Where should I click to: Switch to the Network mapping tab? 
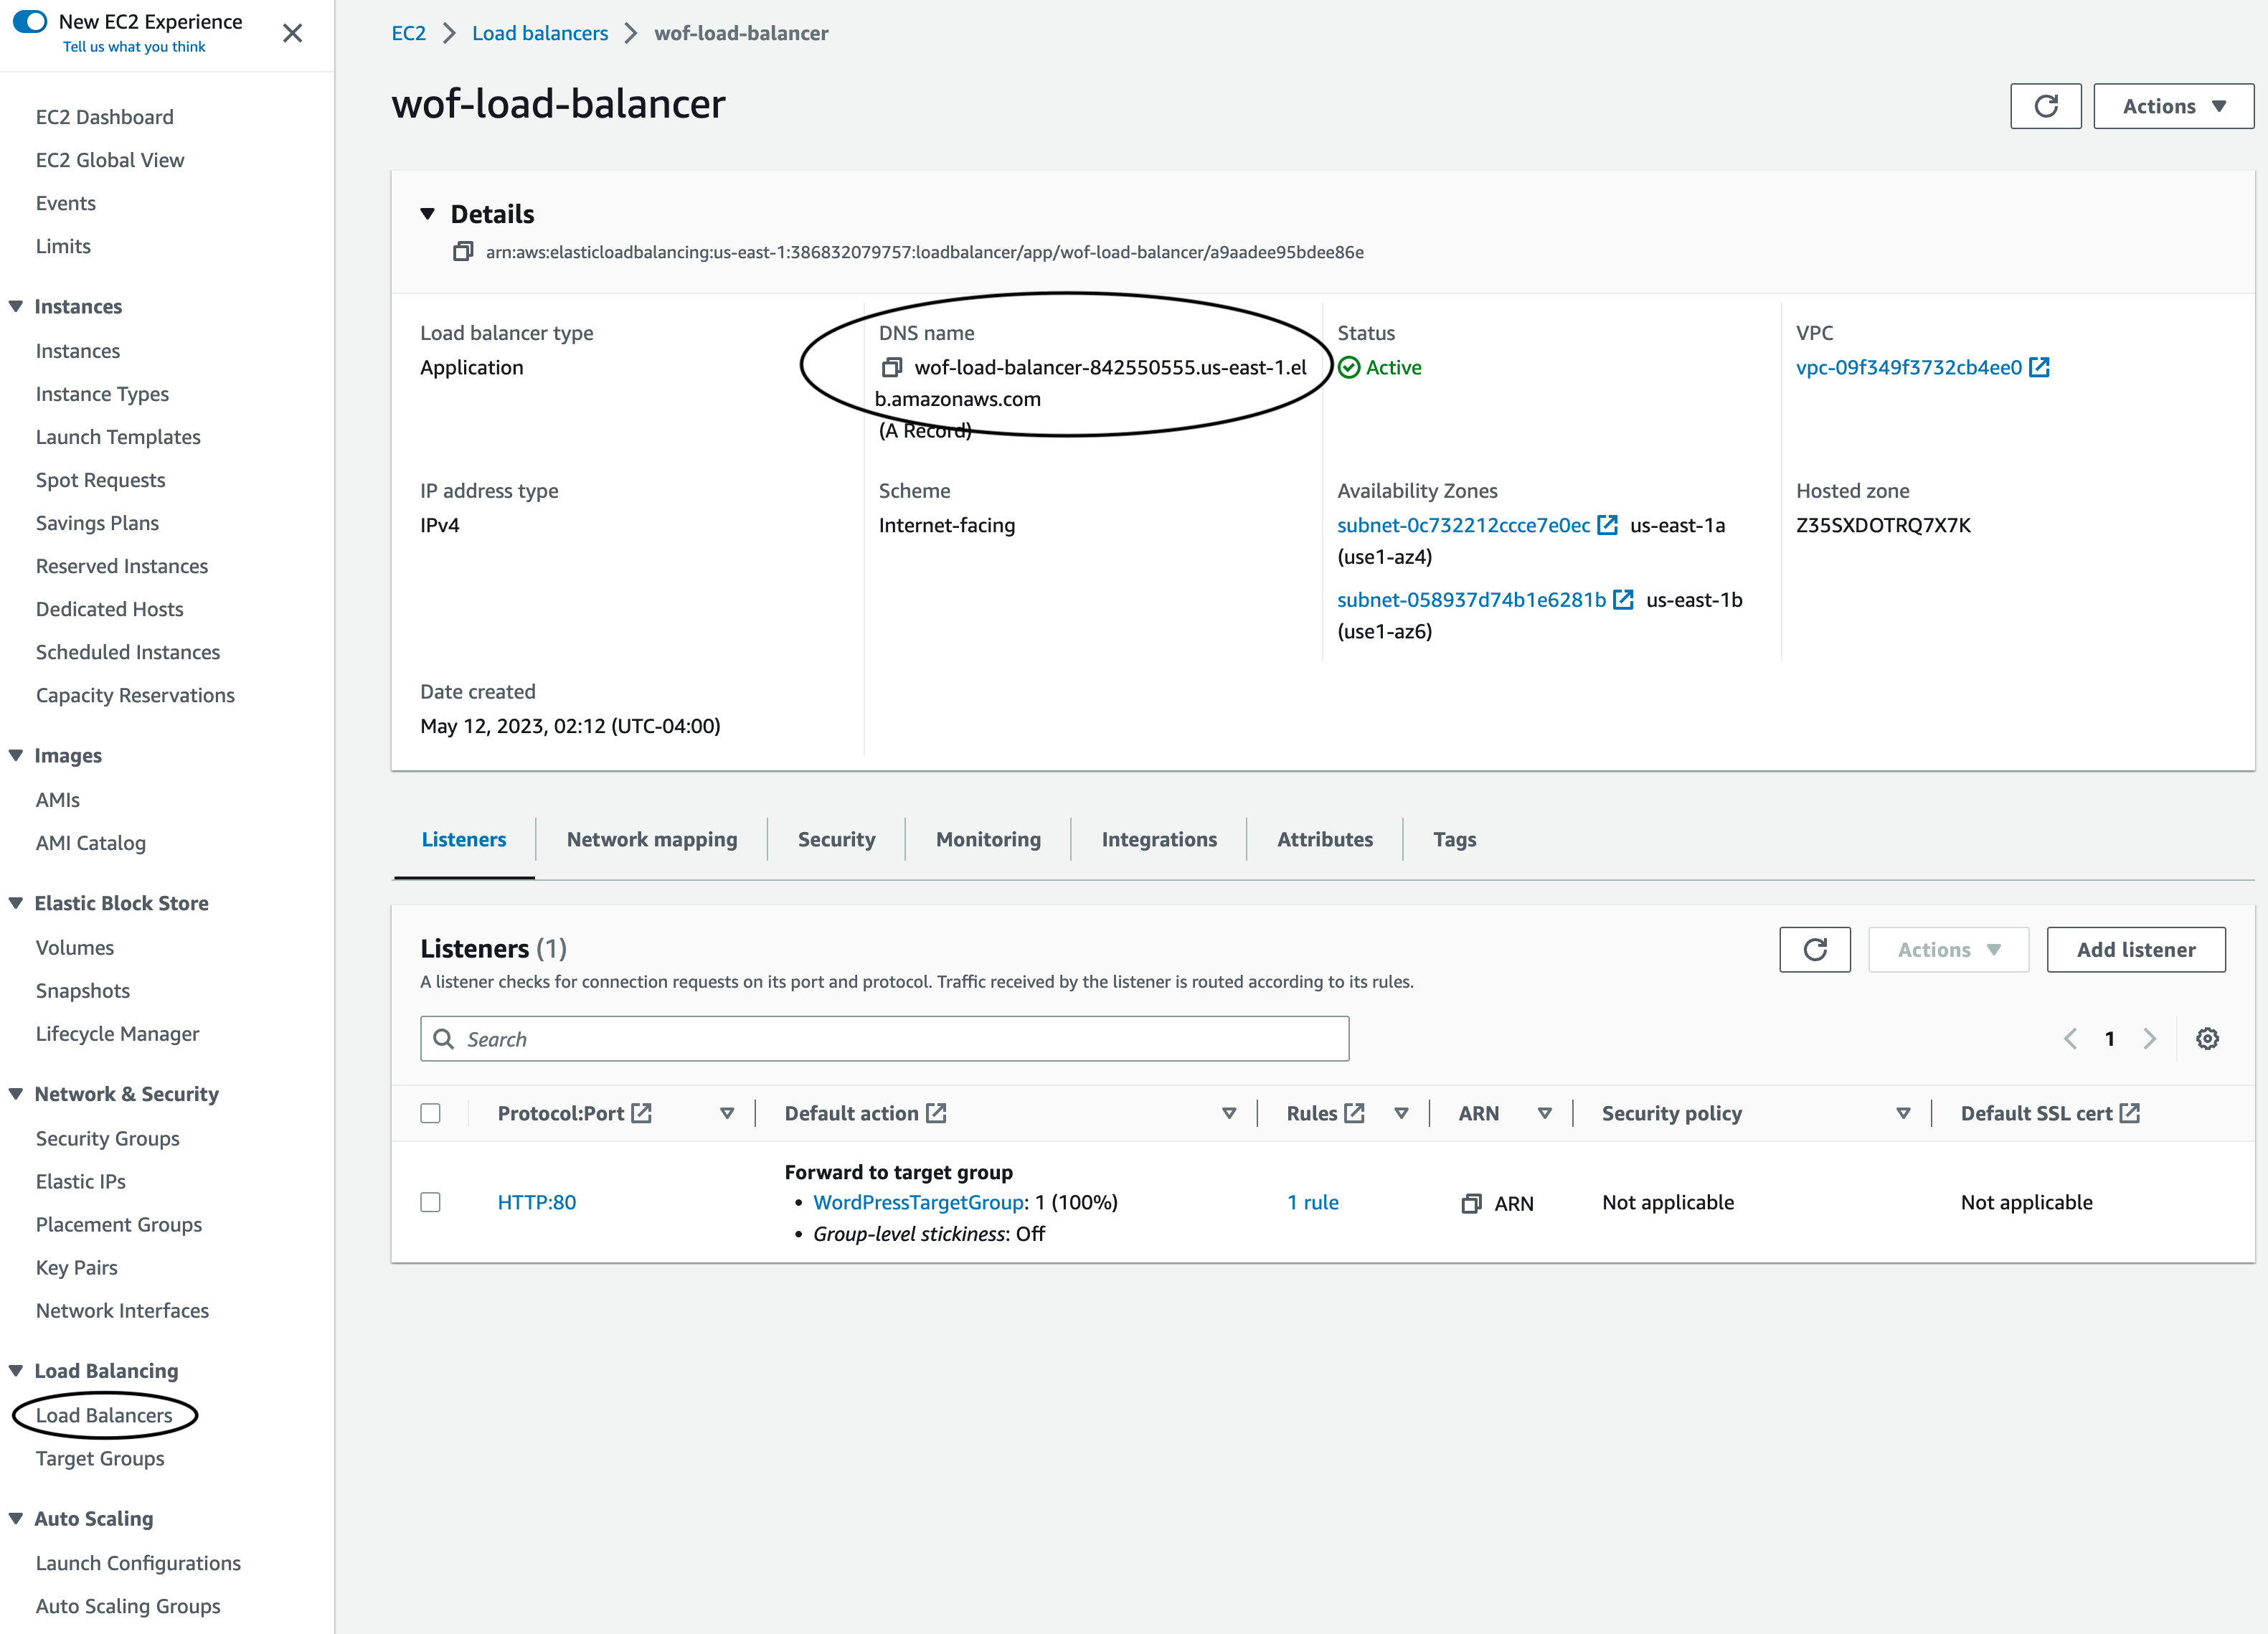[652, 839]
